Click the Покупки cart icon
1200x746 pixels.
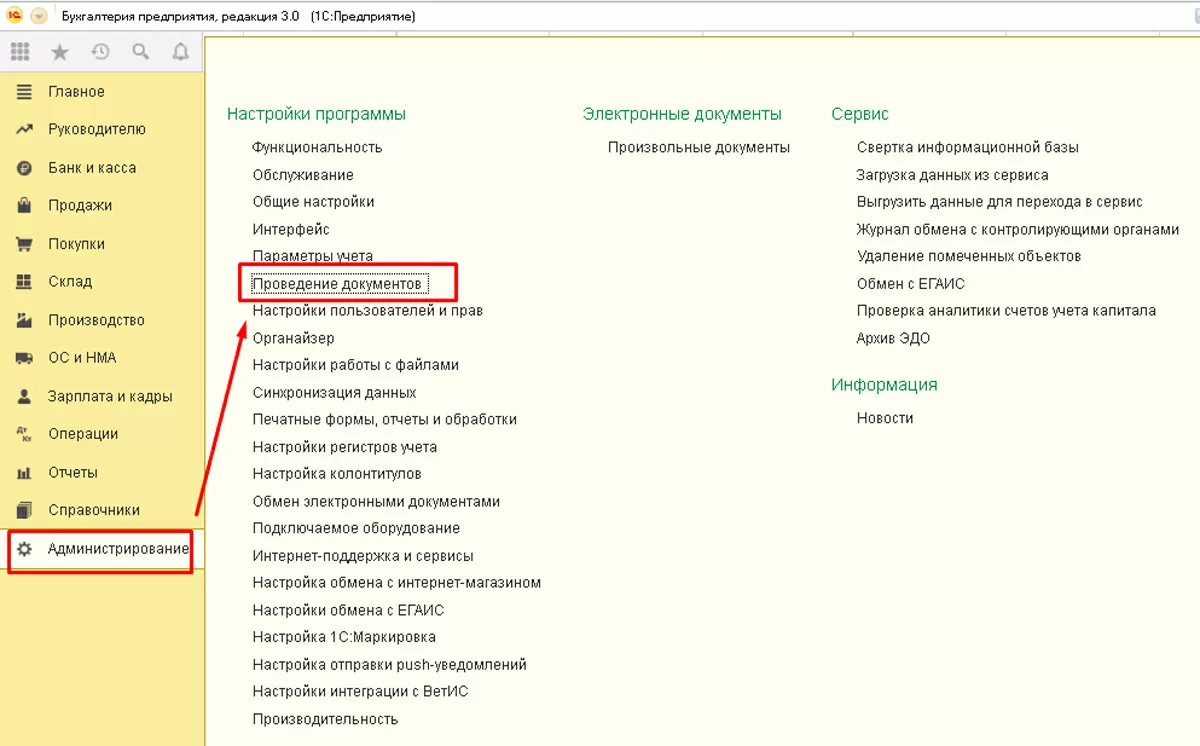pos(24,244)
